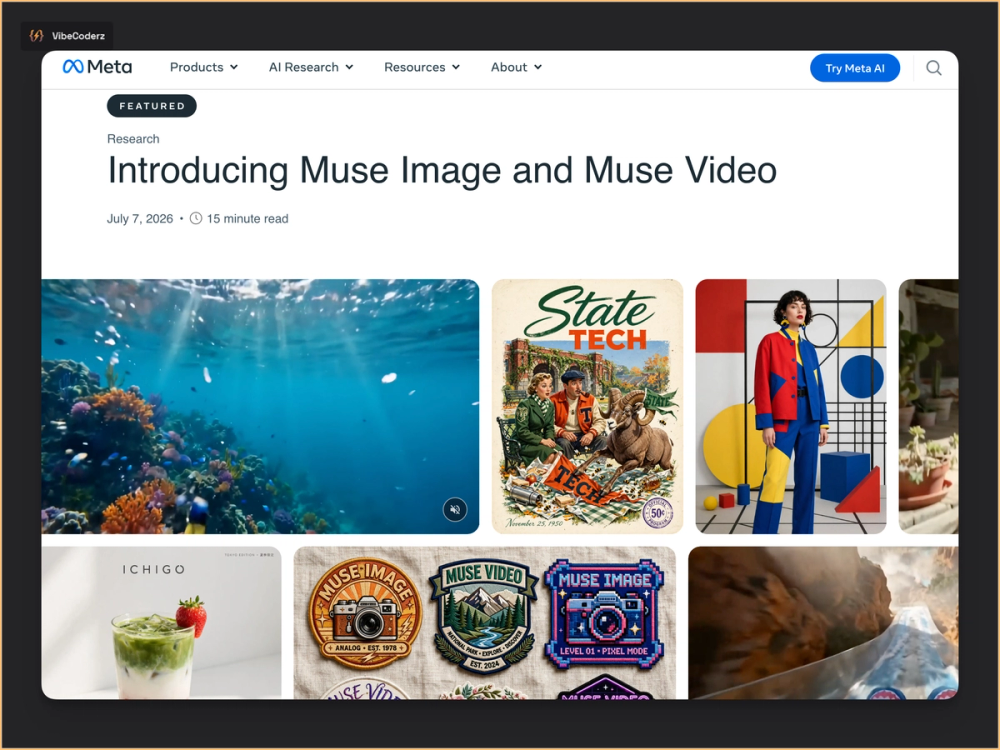
Task: Expand the AI Research dropdown
Action: click(311, 67)
